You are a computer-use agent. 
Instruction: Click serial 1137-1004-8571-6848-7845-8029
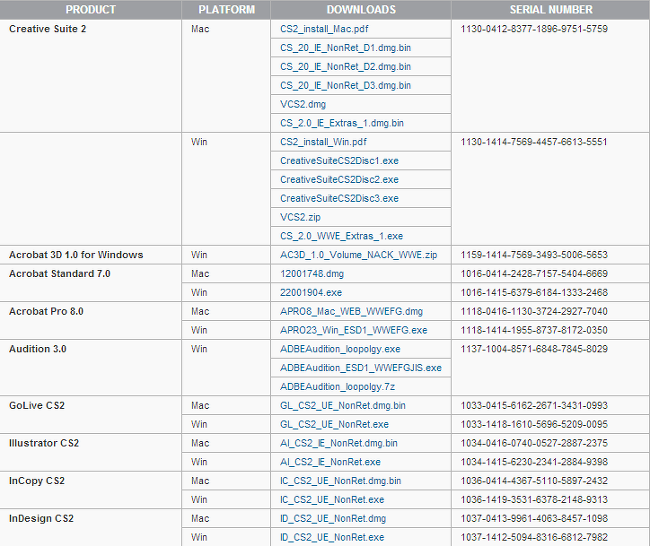[x=534, y=349]
